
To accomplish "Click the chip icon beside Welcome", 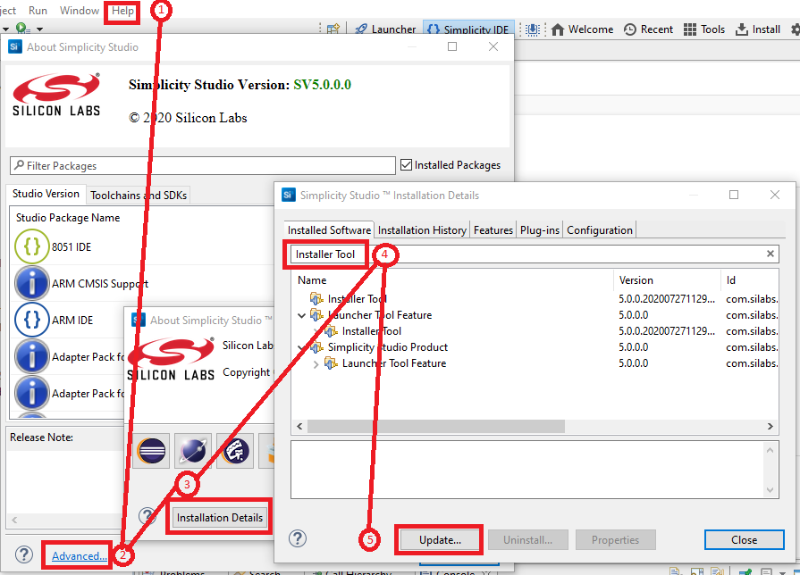I will (532, 30).
